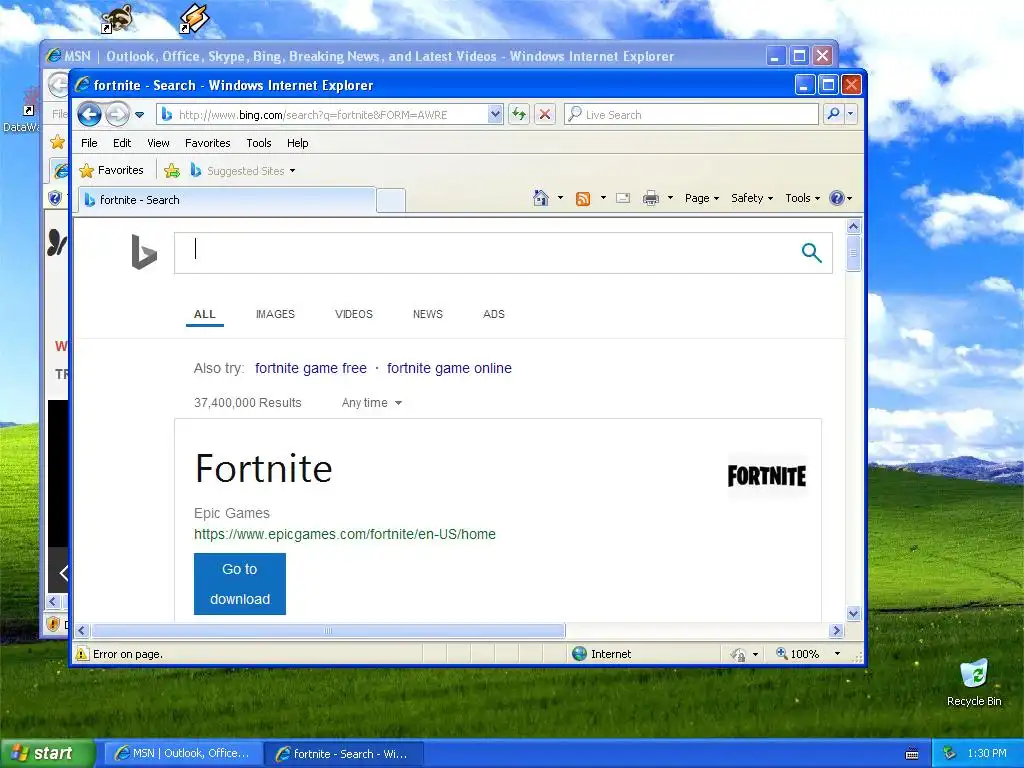Click the Bing logo on page

click(144, 252)
